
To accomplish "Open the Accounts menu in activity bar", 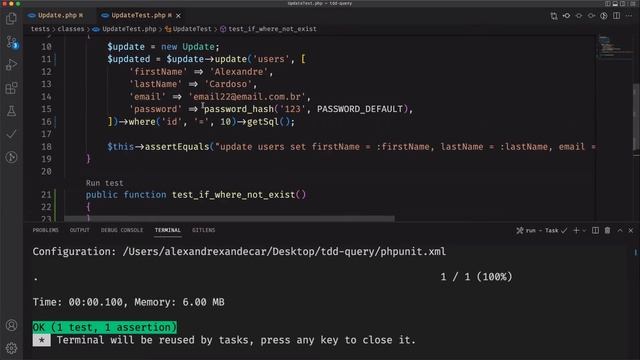I will (x=11, y=325).
